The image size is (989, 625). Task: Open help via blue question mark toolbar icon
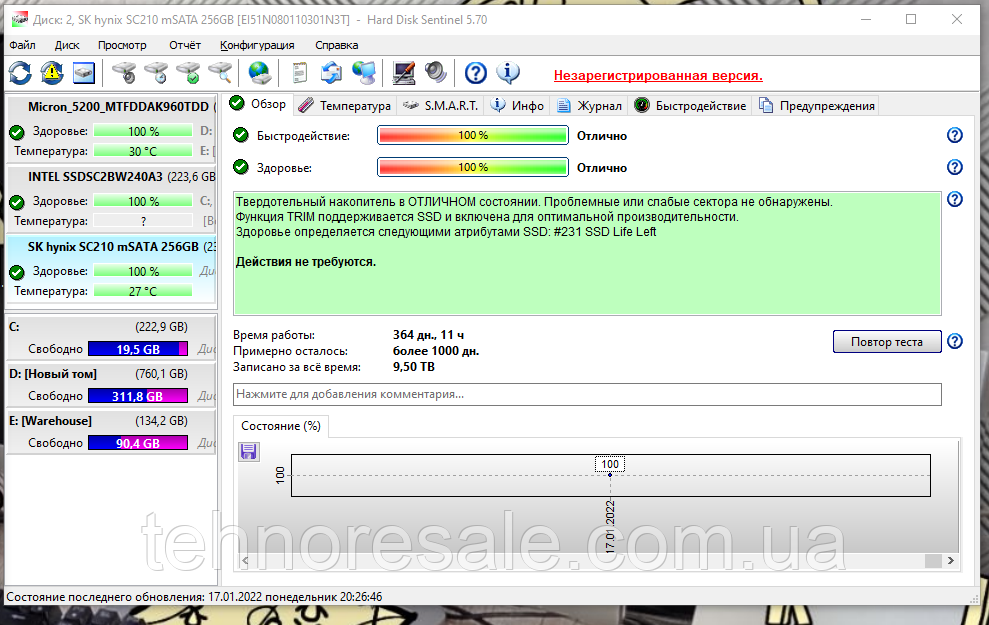476,73
